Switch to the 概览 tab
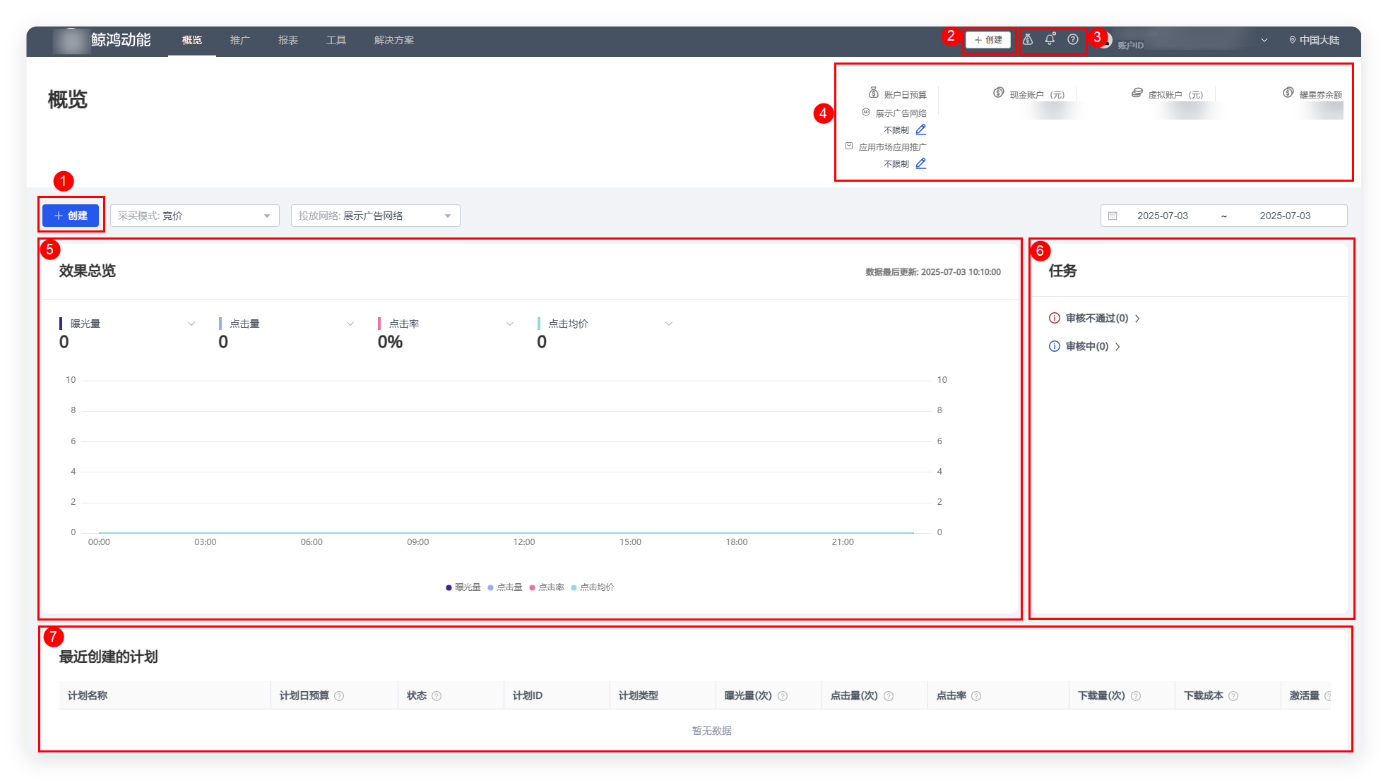The image size is (1387, 781). [192, 40]
